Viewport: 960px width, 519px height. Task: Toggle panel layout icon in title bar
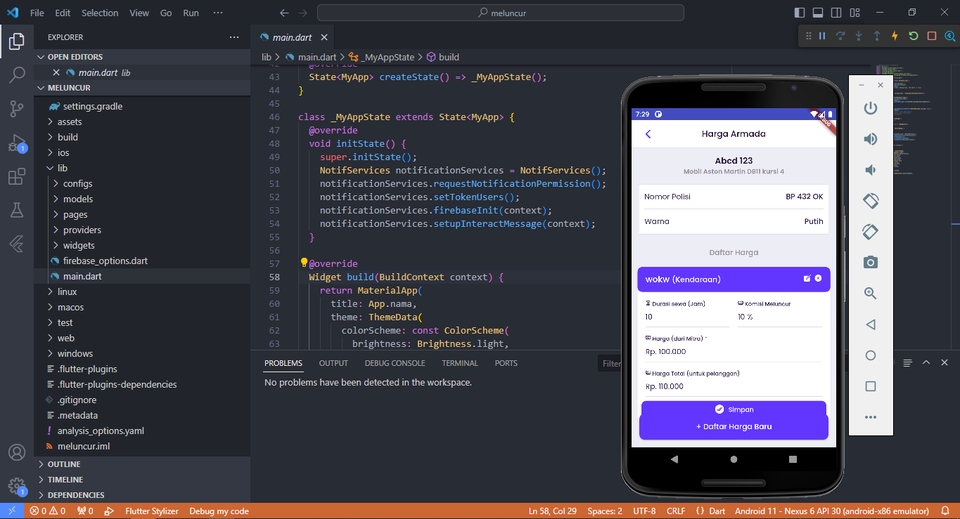(x=818, y=12)
